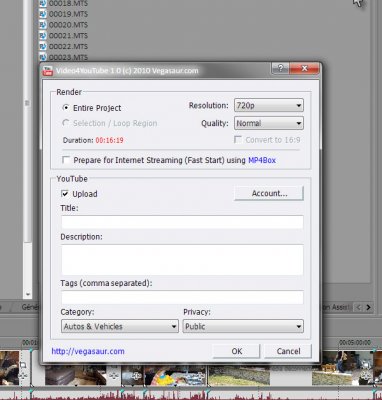Click the dialog help question mark button
The image size is (382, 400).
click(280, 68)
